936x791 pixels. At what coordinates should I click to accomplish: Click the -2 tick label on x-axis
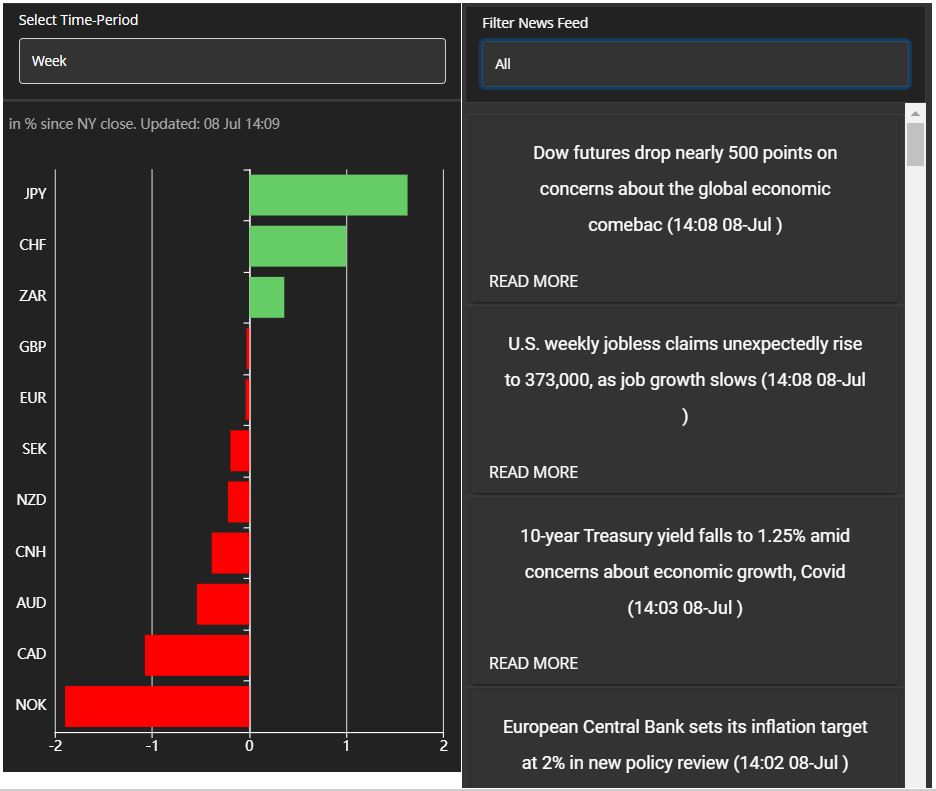click(x=55, y=746)
